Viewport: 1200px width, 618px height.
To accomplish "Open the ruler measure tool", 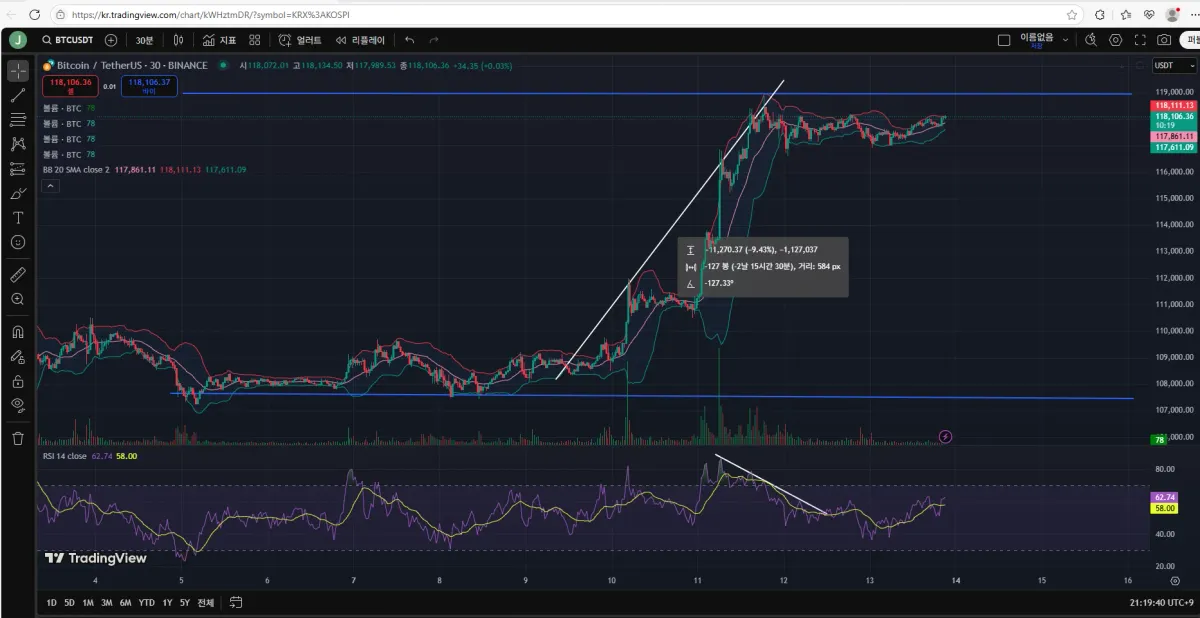I will (18, 274).
